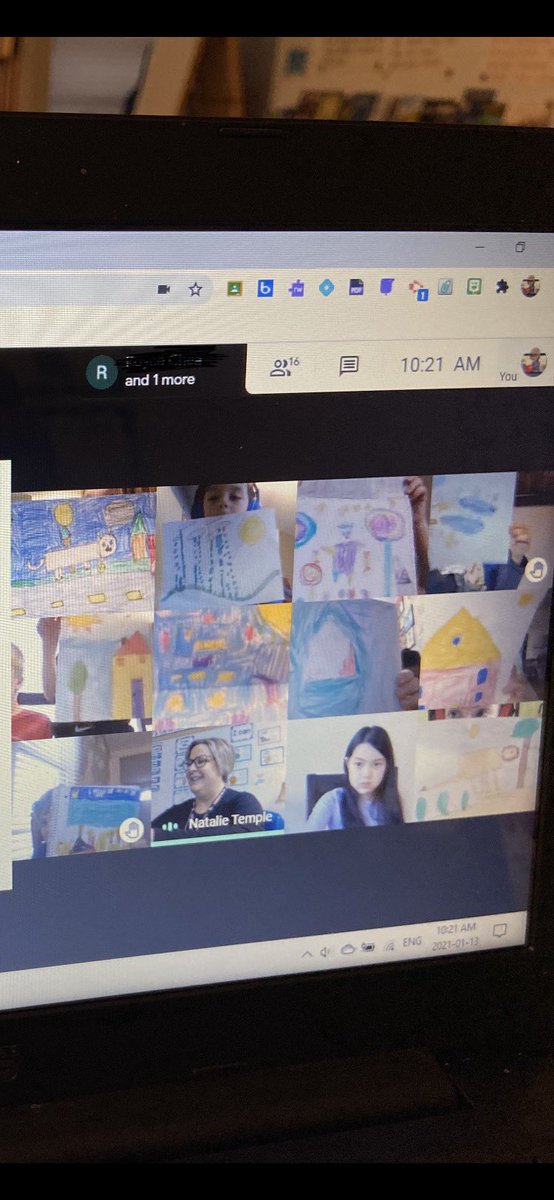
Task: Open the purple extension icon right of PDF
Action: 386,287
